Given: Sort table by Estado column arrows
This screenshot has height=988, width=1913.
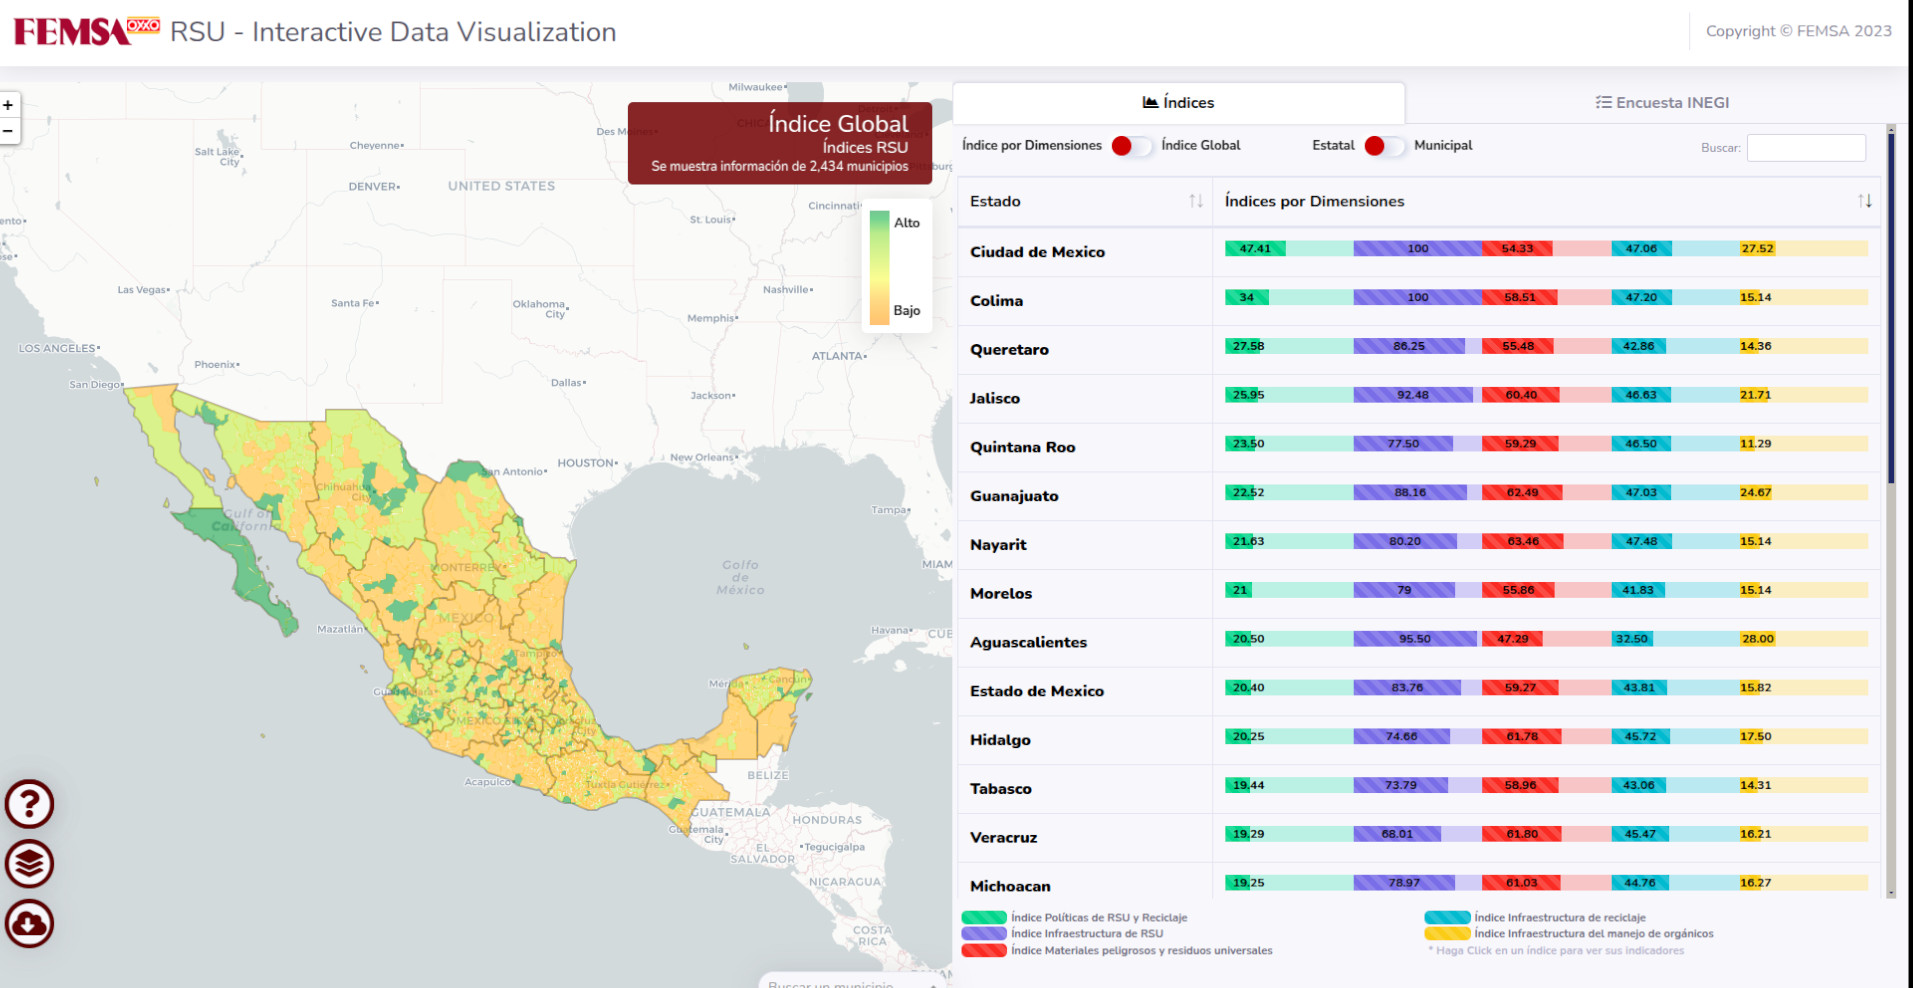Looking at the screenshot, I should [x=1195, y=201].
